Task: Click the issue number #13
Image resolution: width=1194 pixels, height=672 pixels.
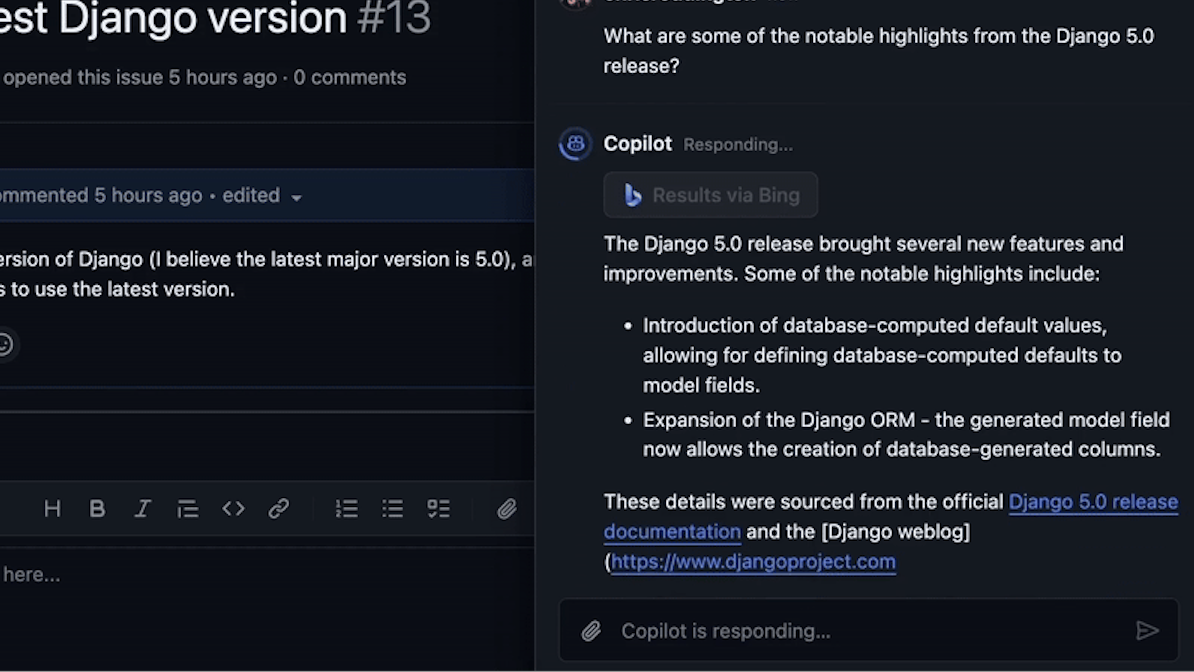Action: [394, 18]
